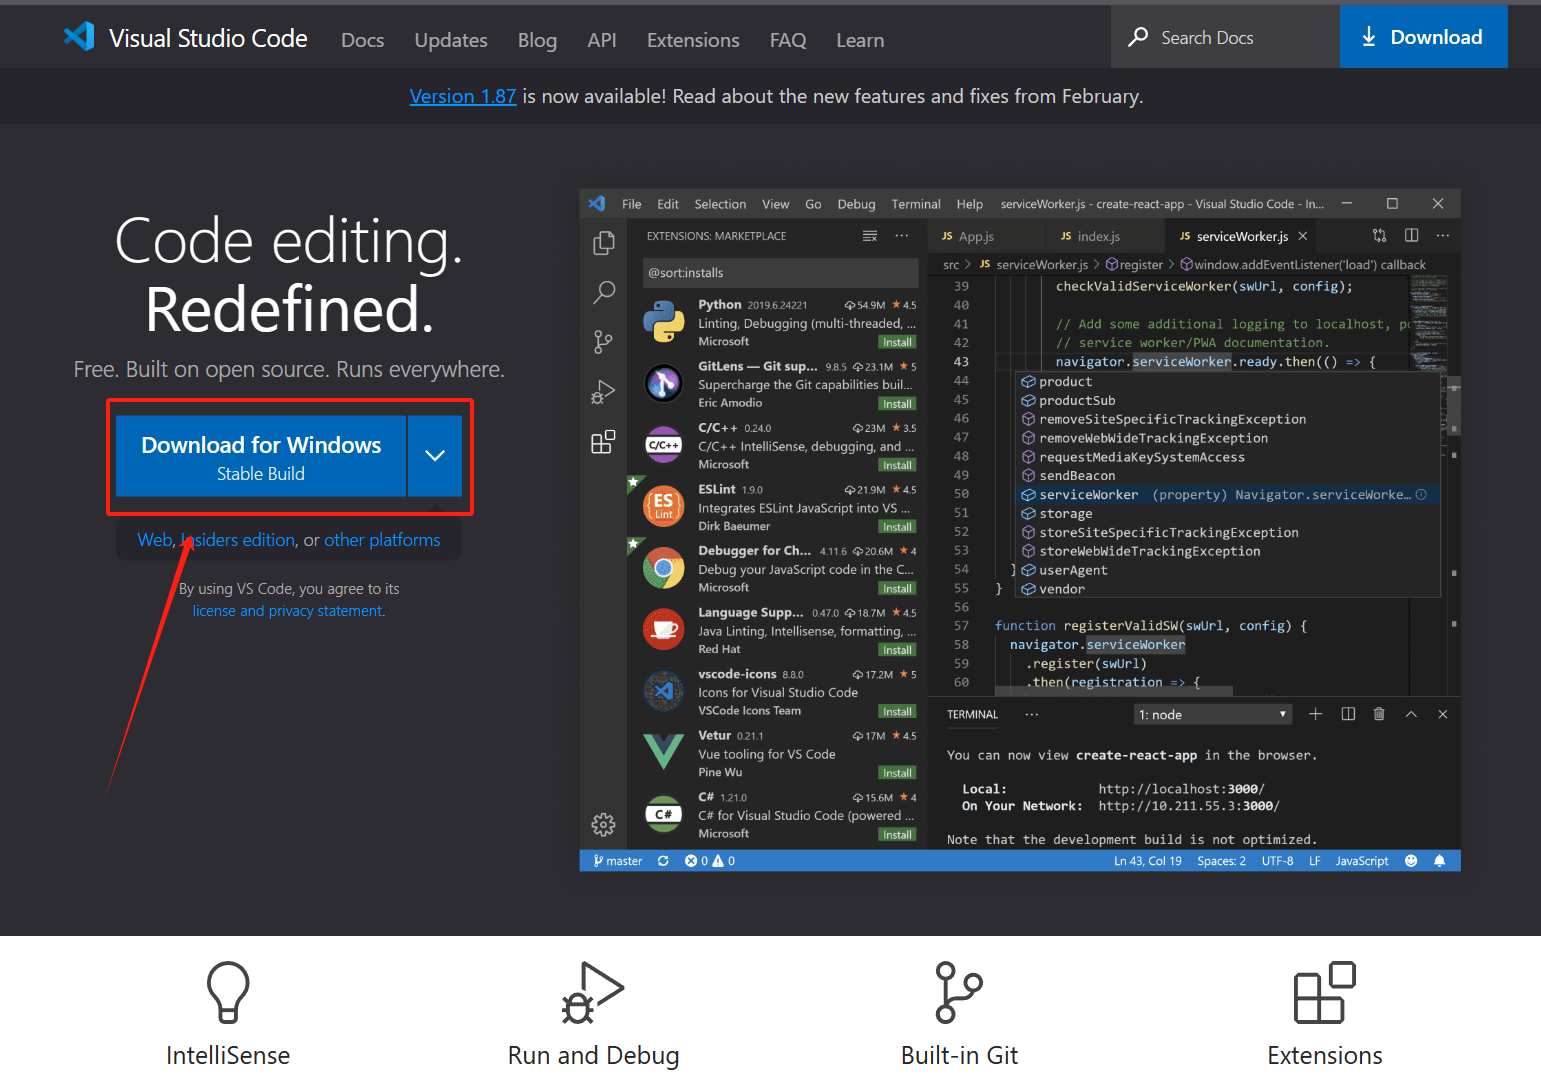Screen dimensions: 1541x1083
Task: Click the ESLint extension icon
Action: pos(664,506)
